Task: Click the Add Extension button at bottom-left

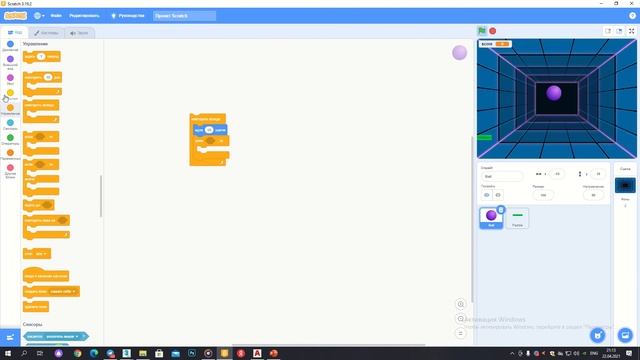Action: (10, 337)
